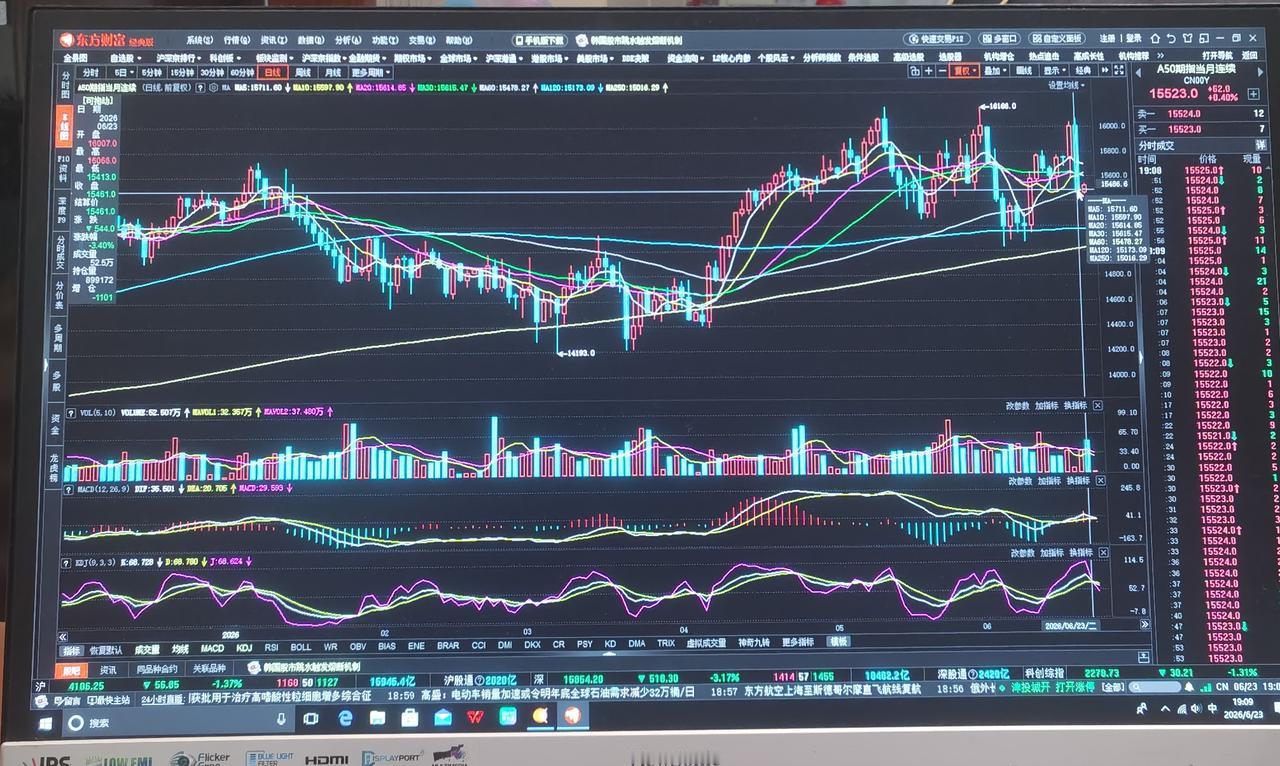This screenshot has width=1280, height=766.
Task: Click the 打开导航 link
Action: [x=1216, y=56]
